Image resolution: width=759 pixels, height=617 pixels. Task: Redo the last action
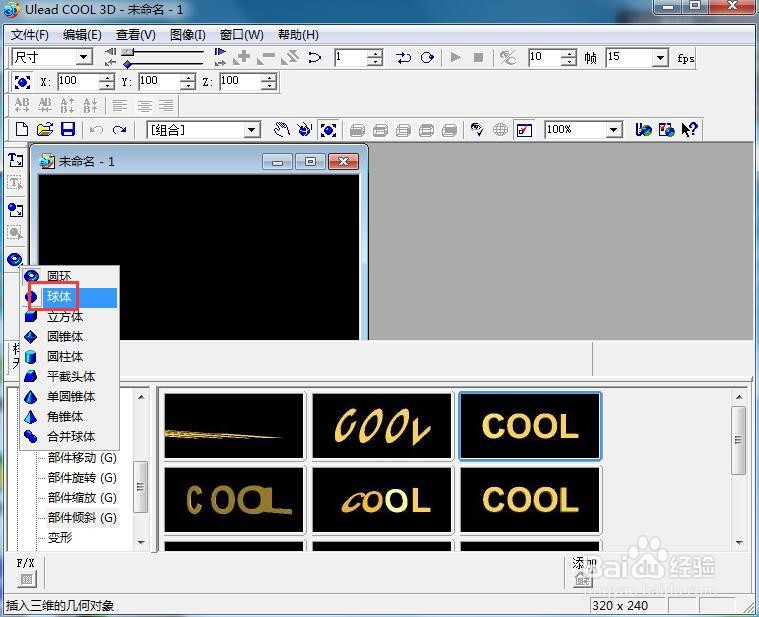[119, 130]
